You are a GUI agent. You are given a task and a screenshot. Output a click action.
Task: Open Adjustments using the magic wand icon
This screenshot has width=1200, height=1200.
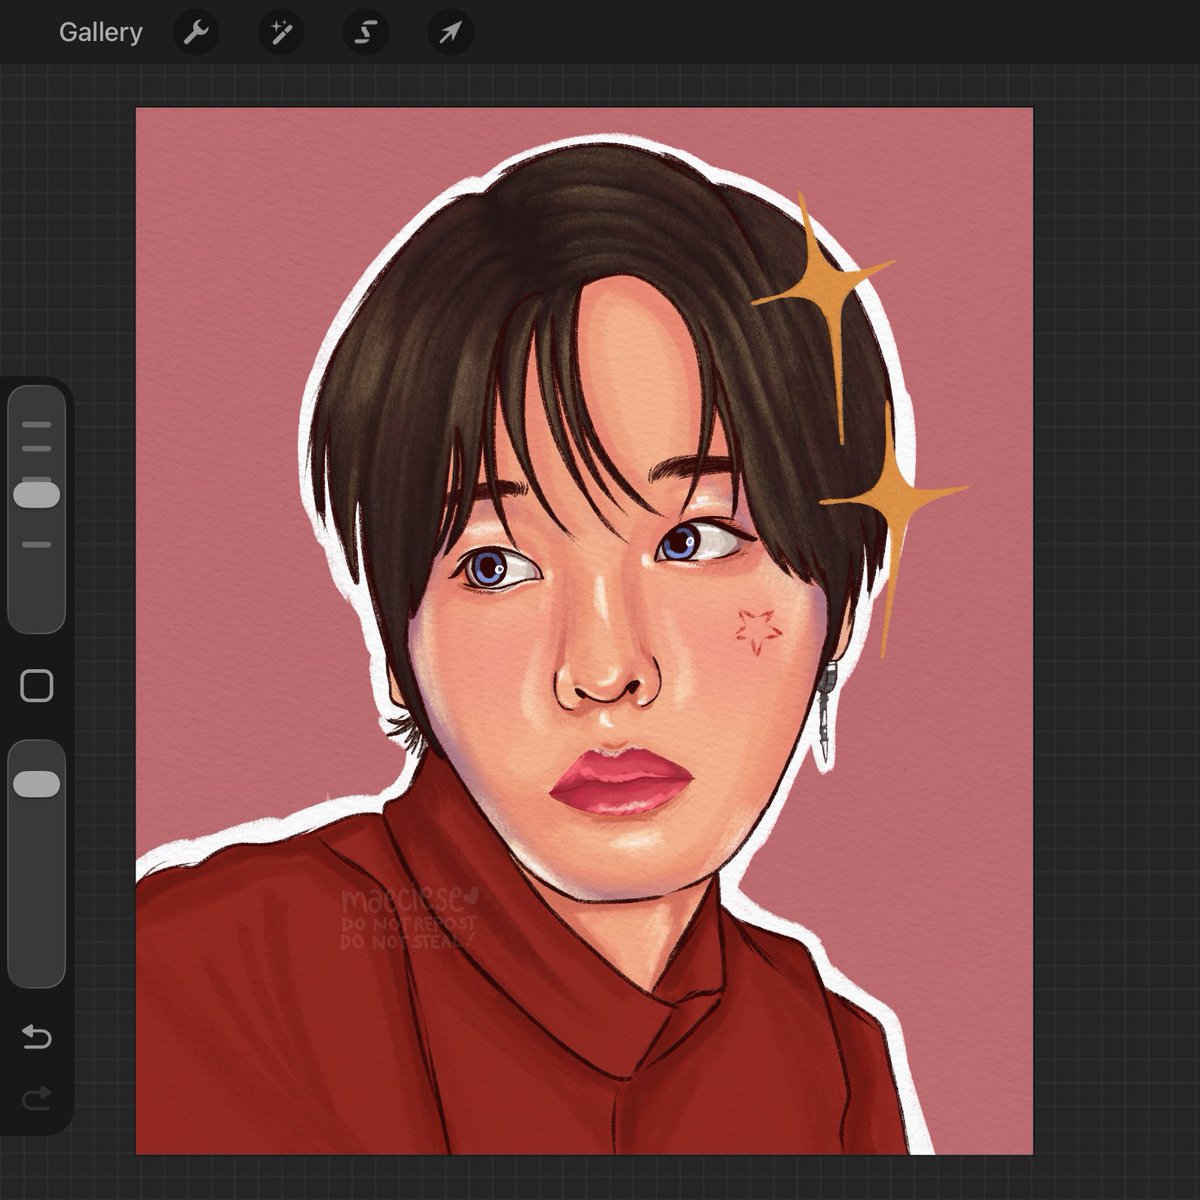(281, 31)
